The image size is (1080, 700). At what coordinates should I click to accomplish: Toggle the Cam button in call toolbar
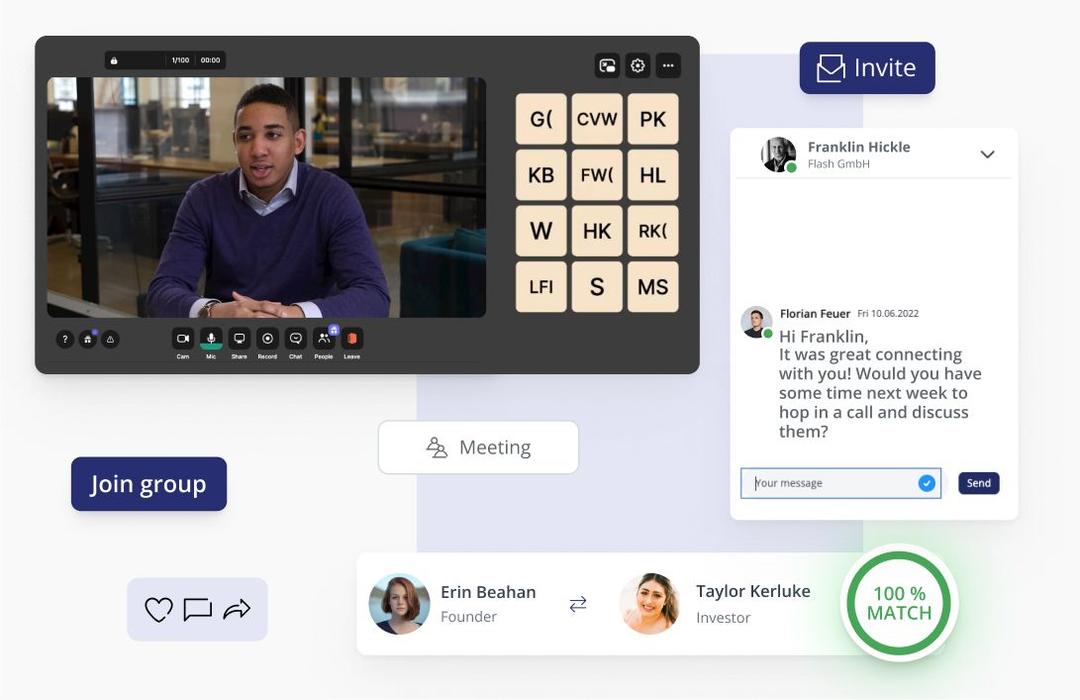click(183, 339)
